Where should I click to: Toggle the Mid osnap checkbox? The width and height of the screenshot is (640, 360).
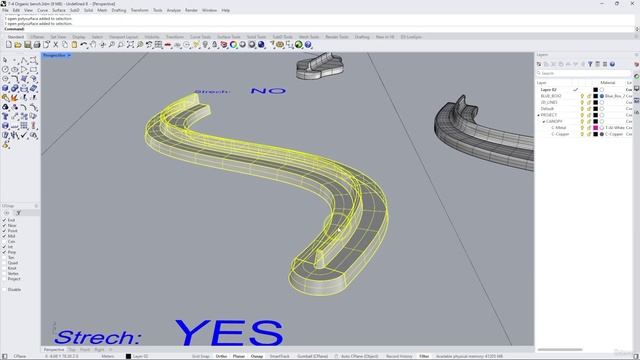pyautogui.click(x=4, y=236)
